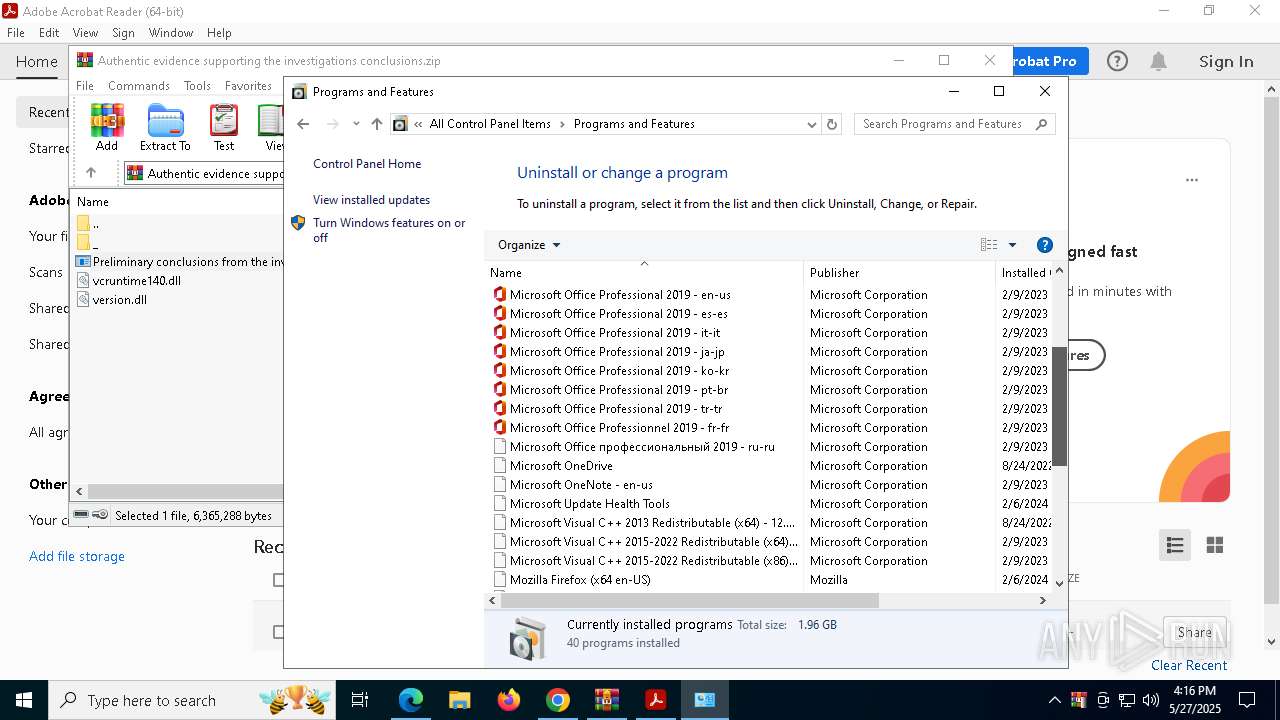The image size is (1280, 720).
Task: Switch to WinRAR on taskbar
Action: tap(607, 700)
